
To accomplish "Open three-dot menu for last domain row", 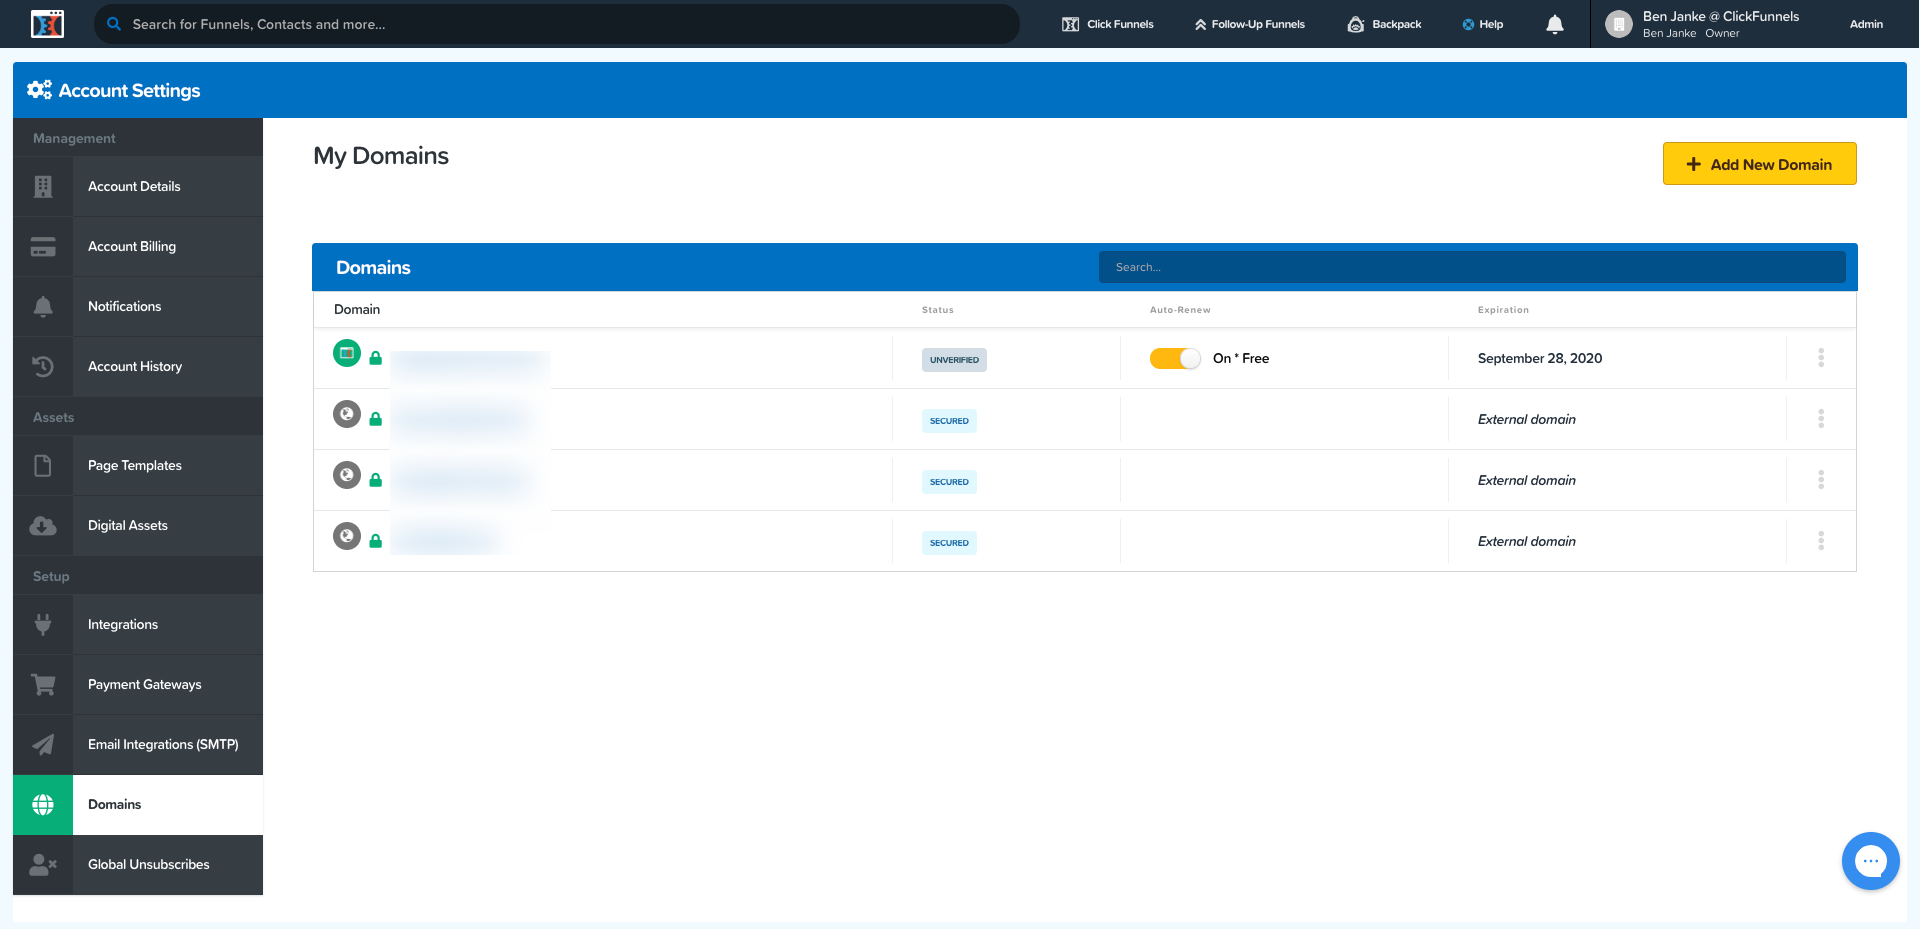I will click(x=1820, y=541).
